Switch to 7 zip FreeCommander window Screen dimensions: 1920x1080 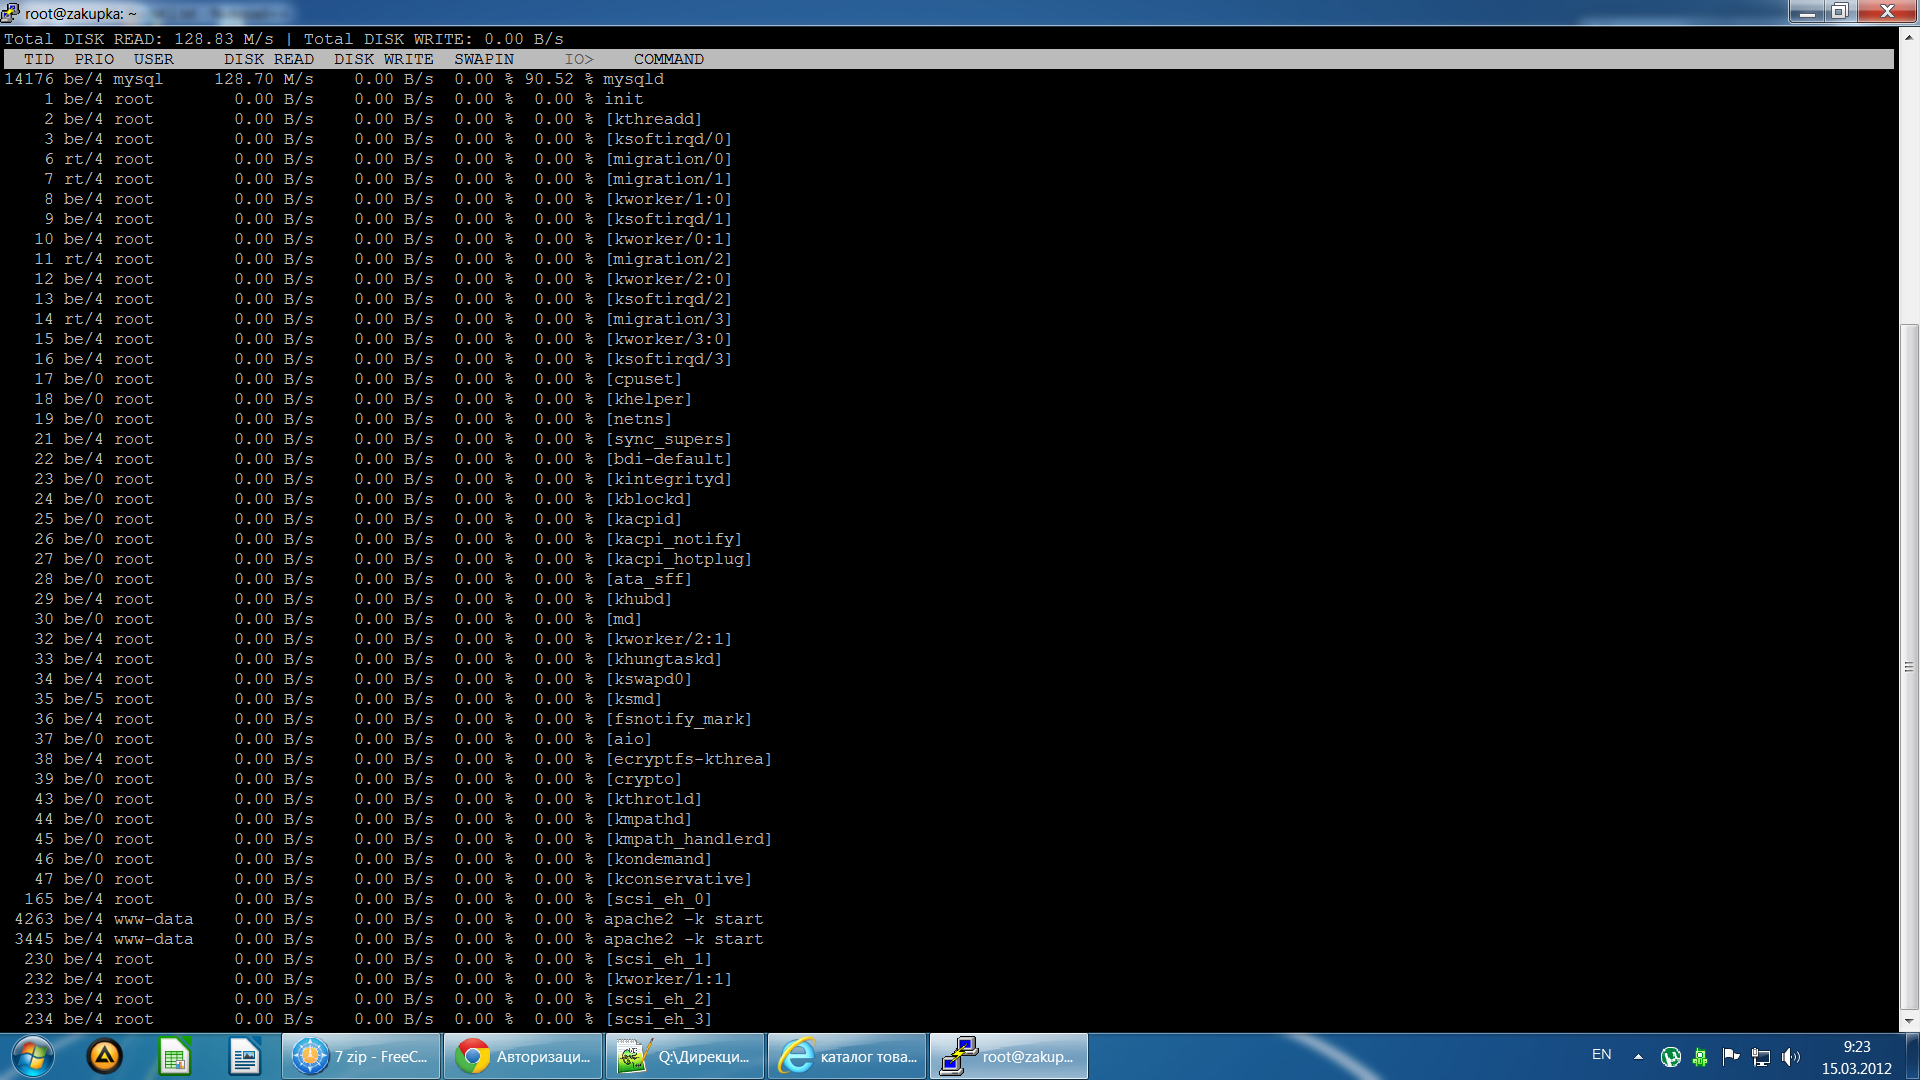(x=361, y=1057)
